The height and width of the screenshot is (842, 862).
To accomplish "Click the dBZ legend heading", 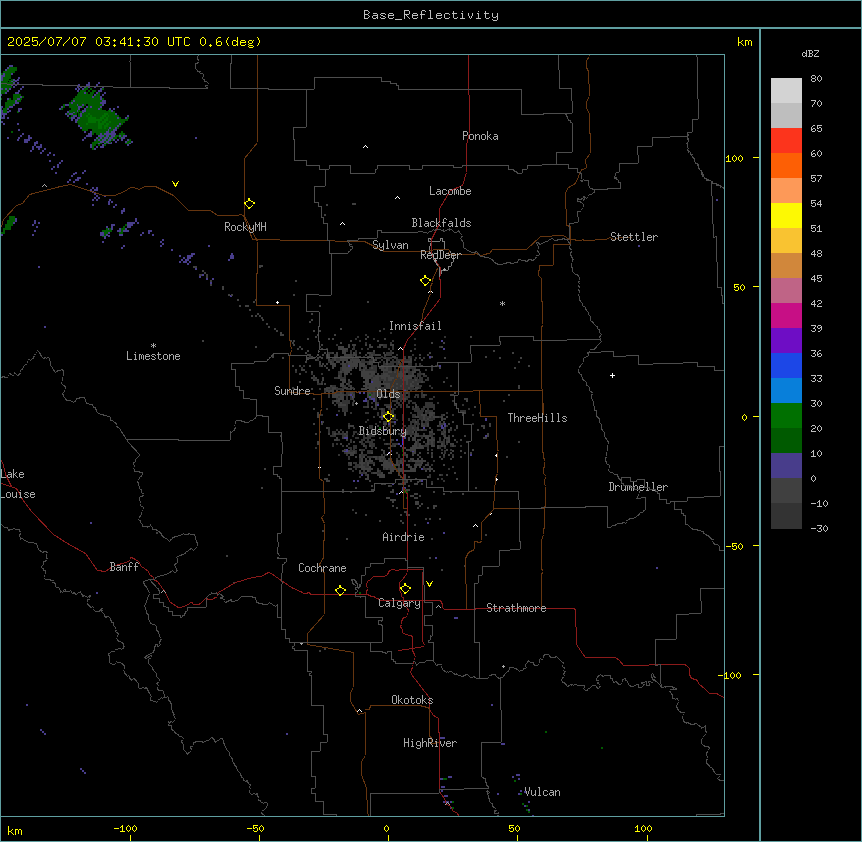I will pos(810,54).
